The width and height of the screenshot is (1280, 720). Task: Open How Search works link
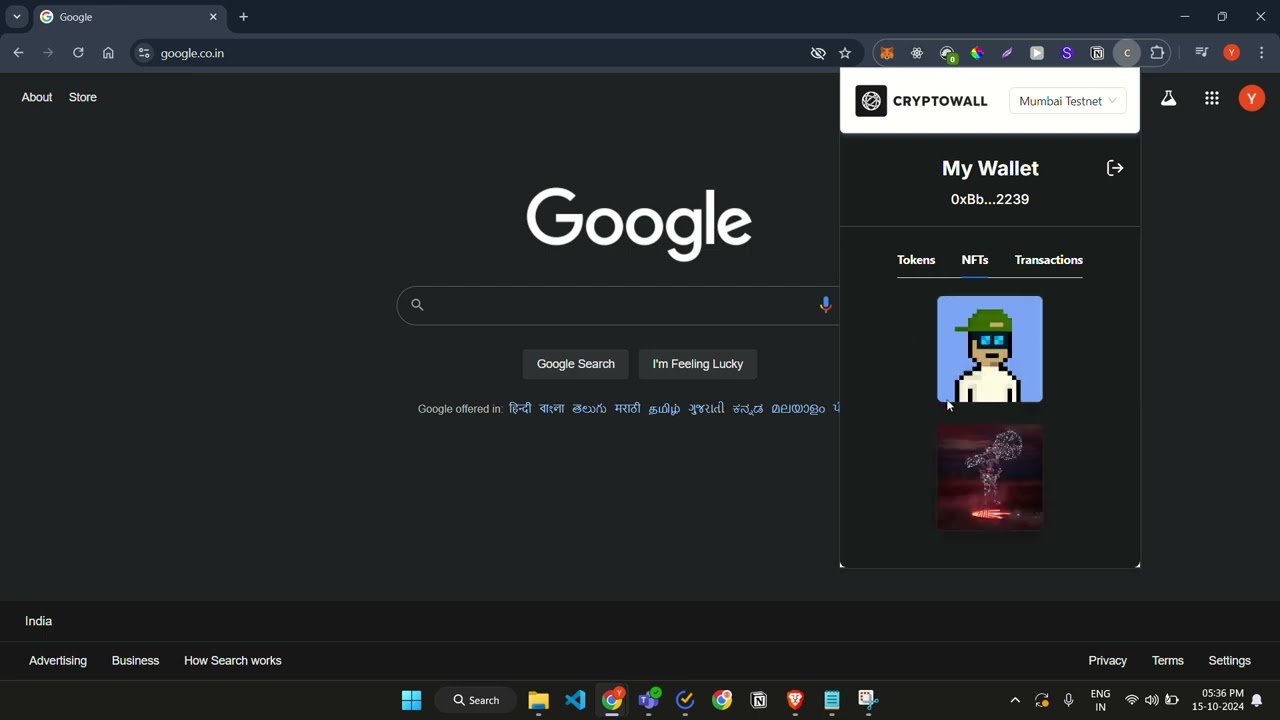(233, 661)
